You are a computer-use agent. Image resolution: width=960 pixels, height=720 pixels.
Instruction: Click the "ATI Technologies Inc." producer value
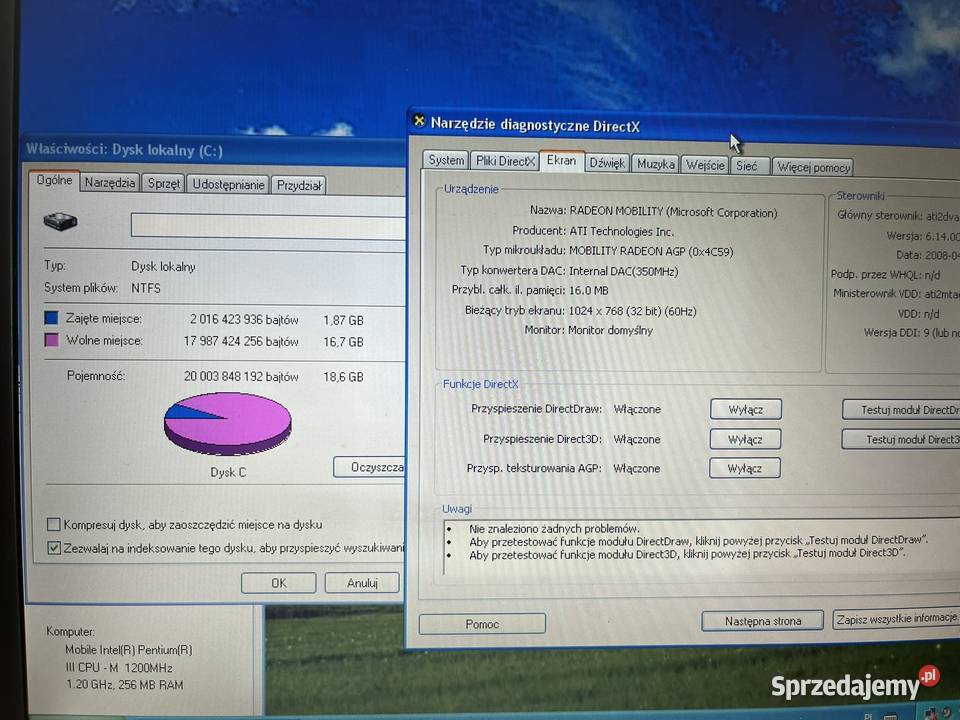(x=621, y=231)
